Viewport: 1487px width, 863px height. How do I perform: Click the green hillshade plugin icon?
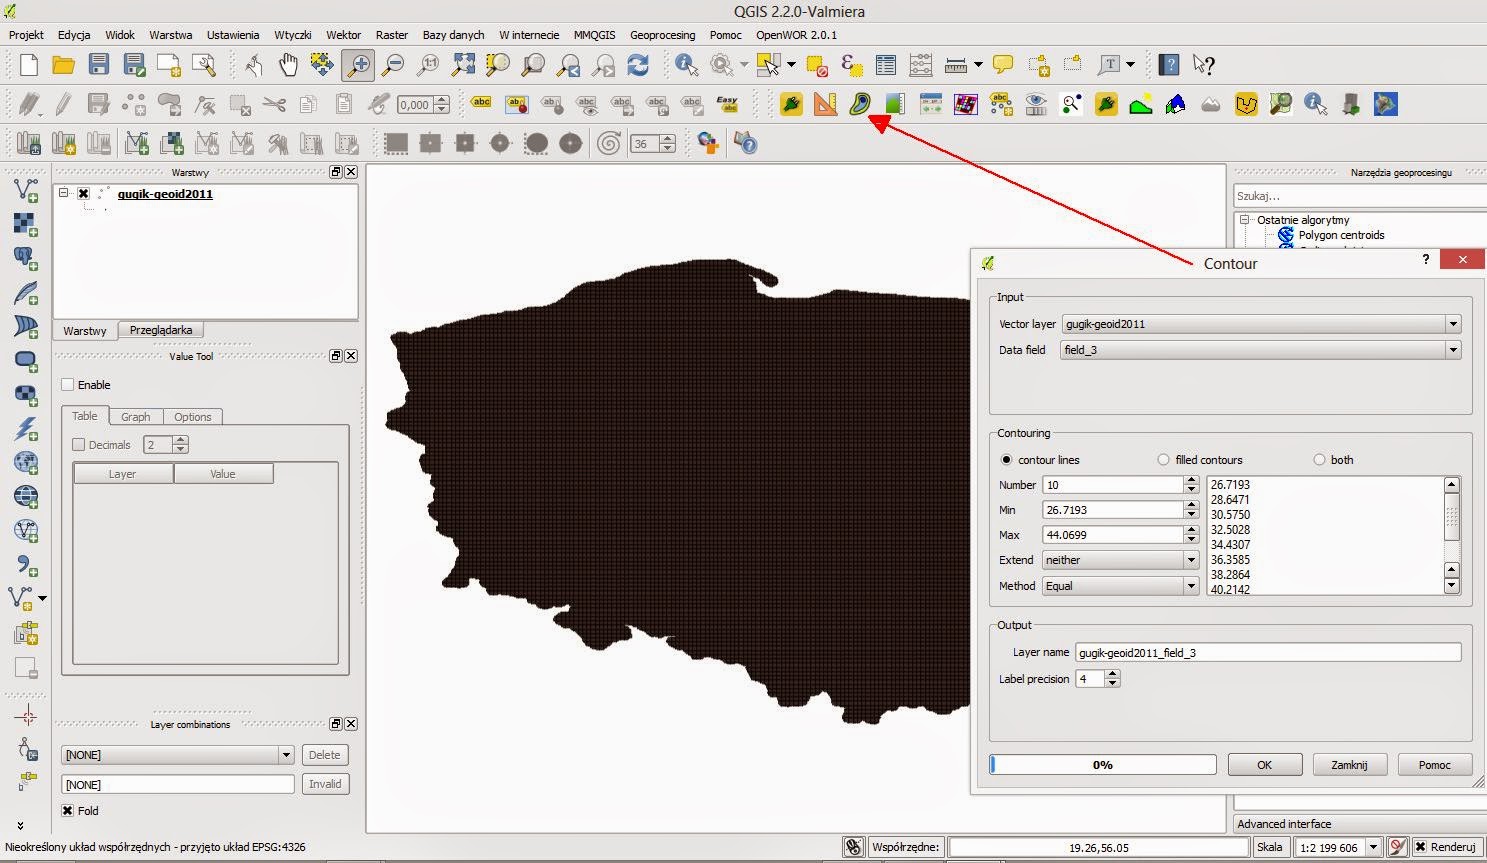(x=1141, y=104)
